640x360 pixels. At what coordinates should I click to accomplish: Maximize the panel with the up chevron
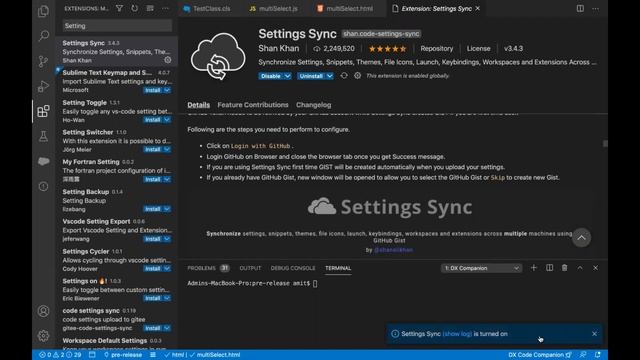click(580, 268)
